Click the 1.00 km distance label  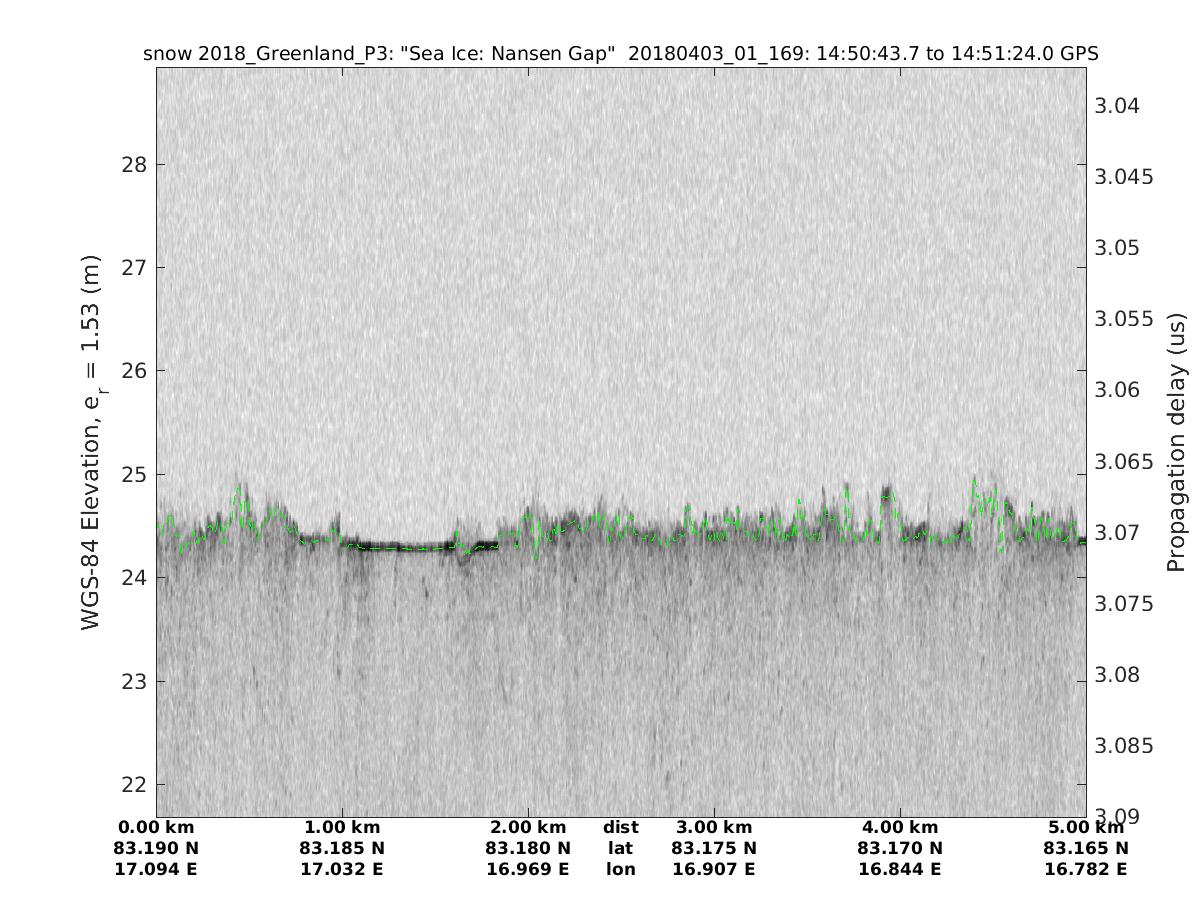342,827
